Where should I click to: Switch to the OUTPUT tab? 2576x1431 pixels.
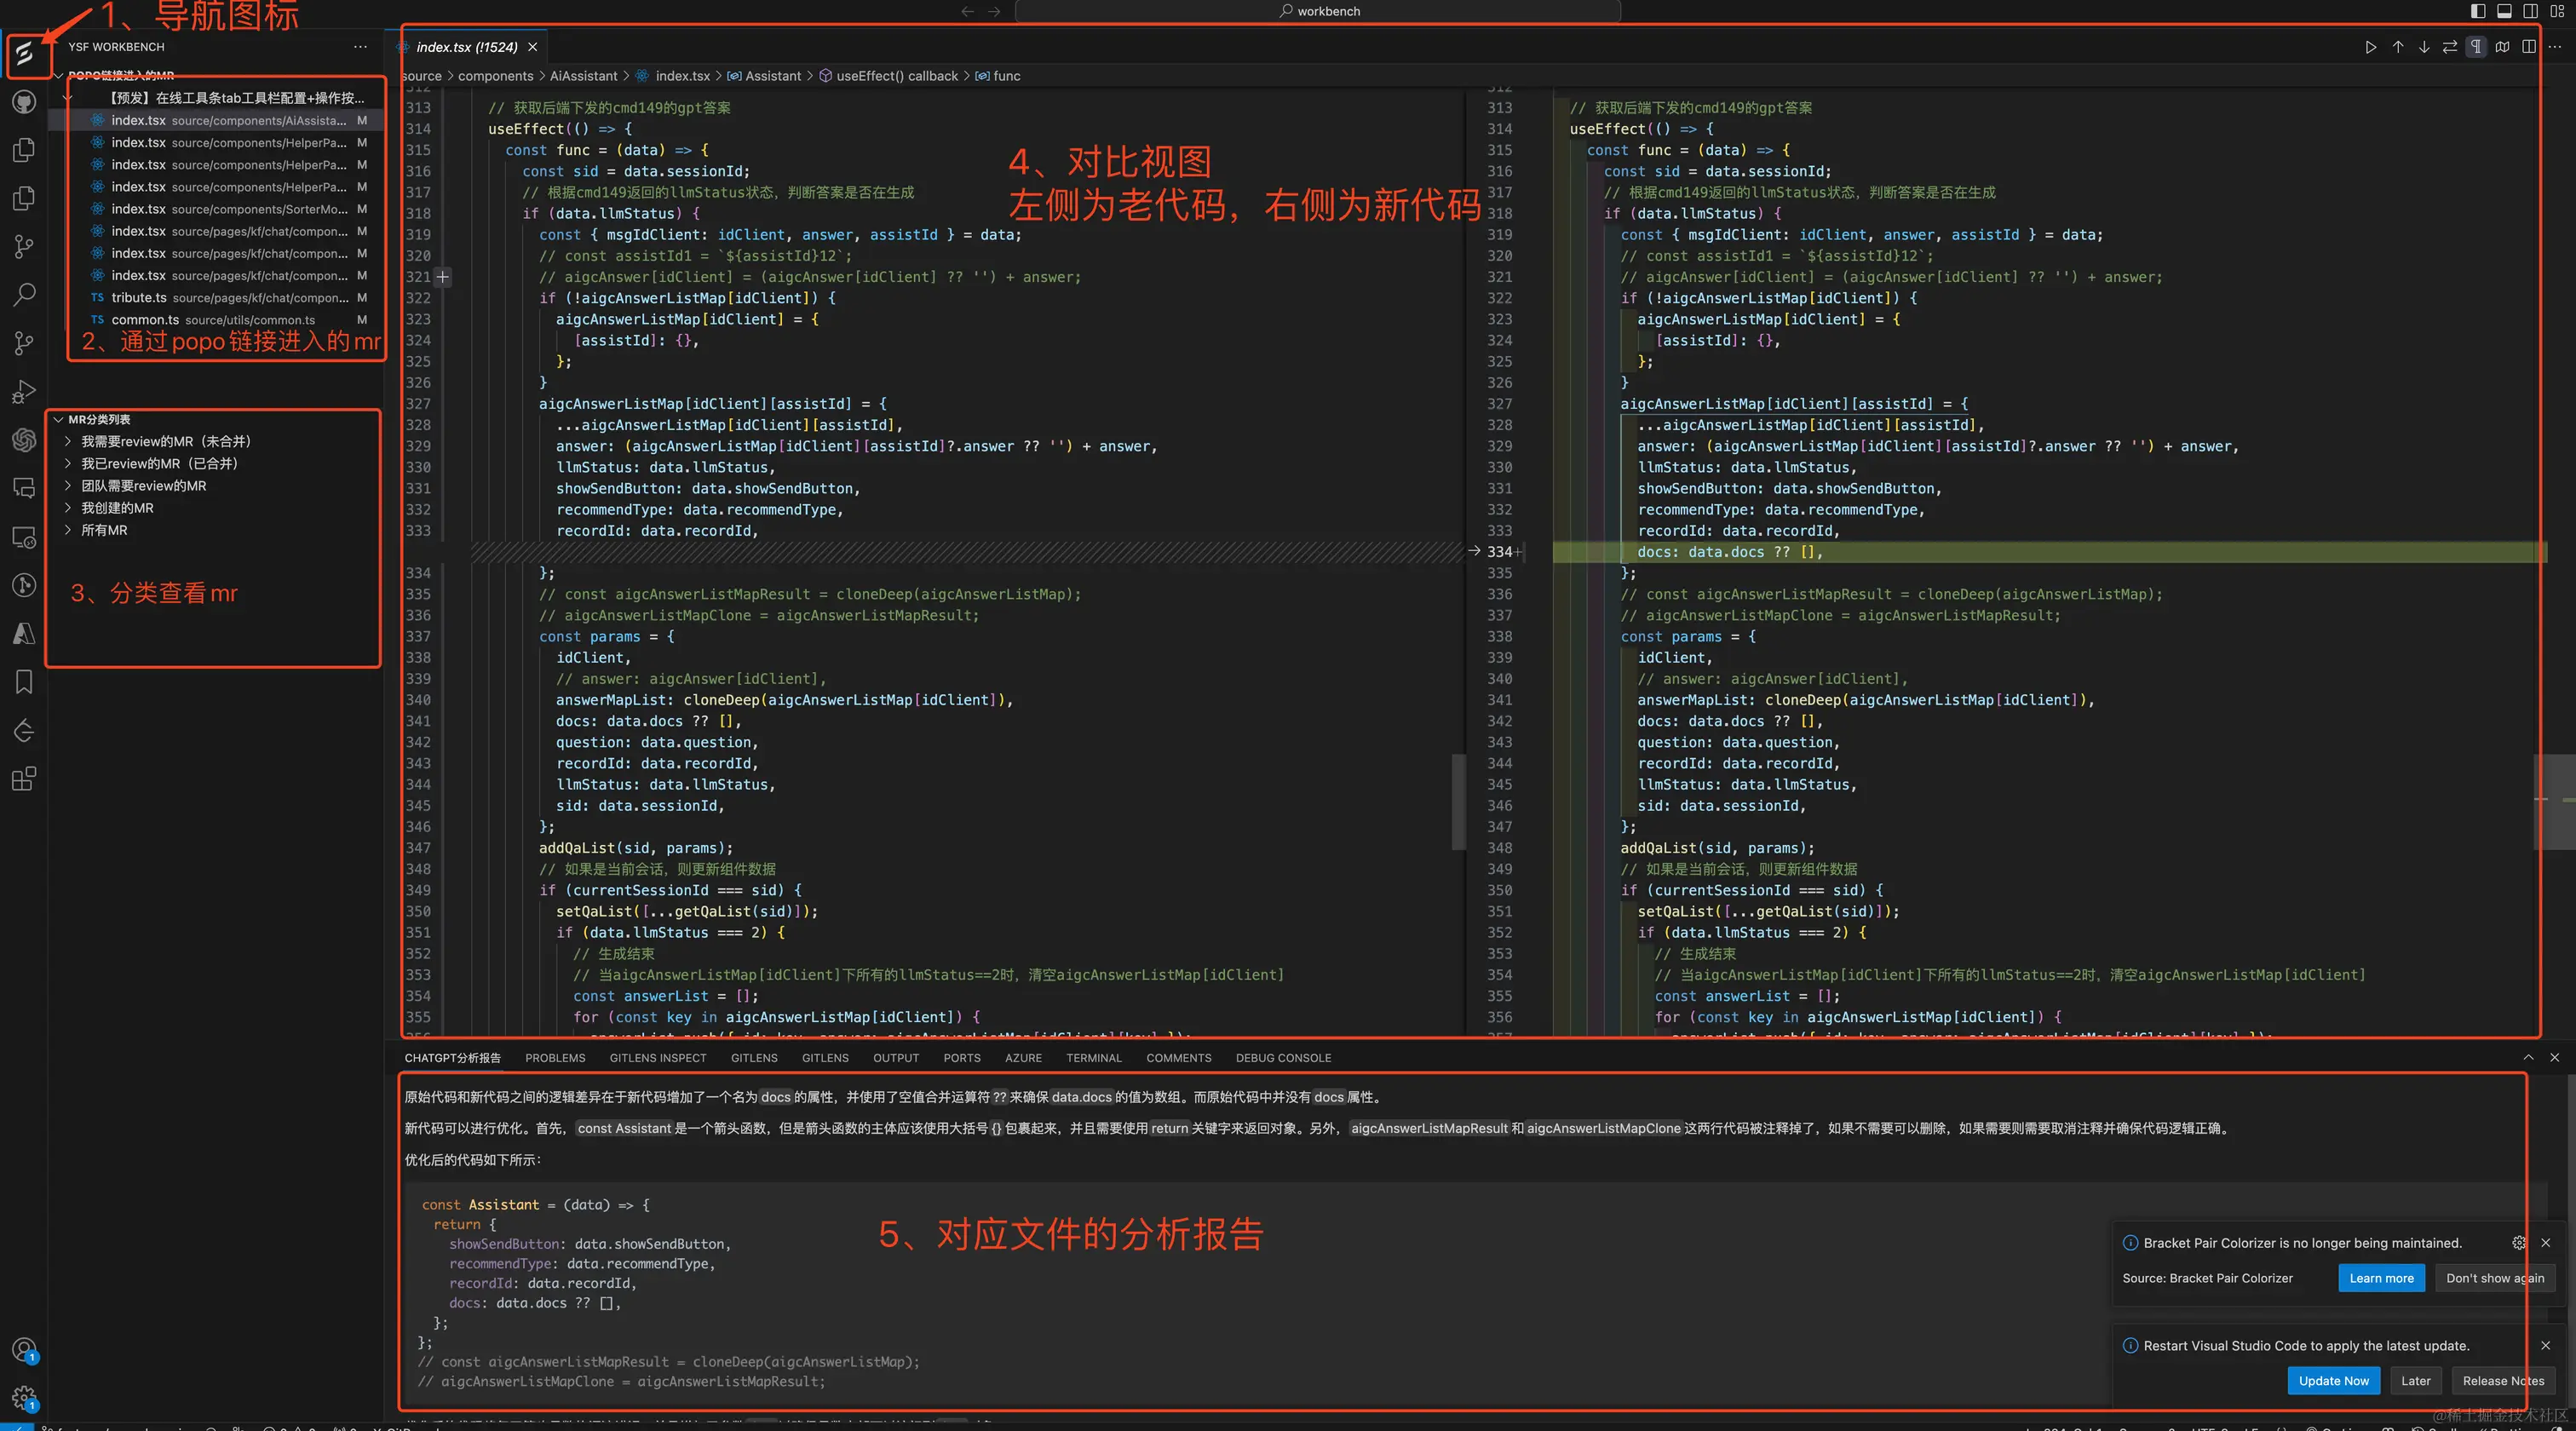[895, 1058]
